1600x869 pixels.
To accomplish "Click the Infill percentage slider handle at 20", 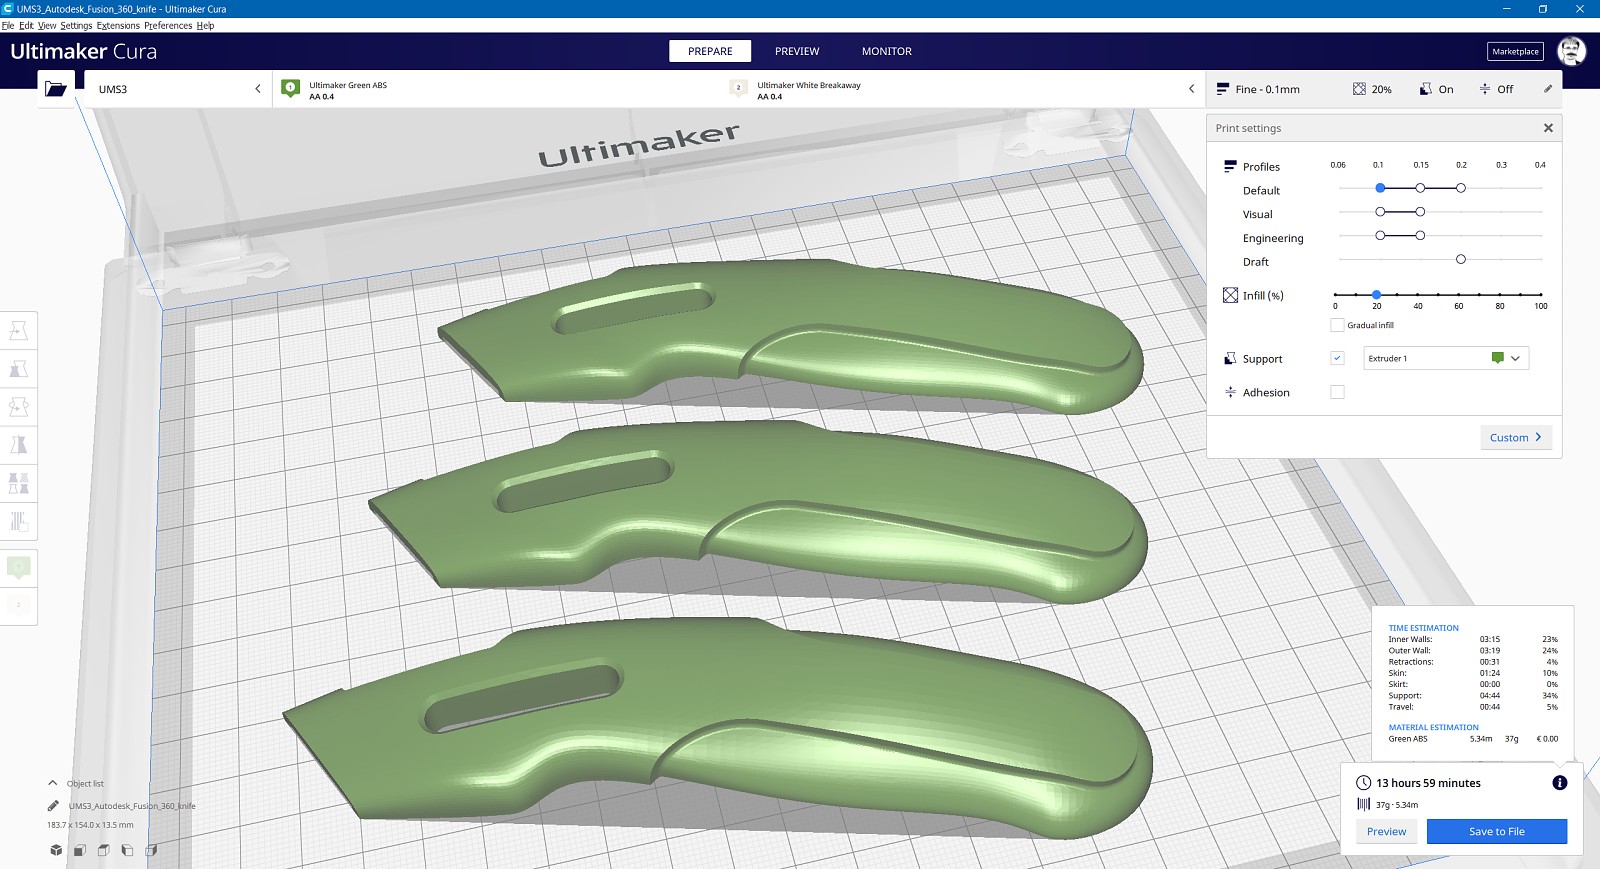I will tap(1377, 294).
